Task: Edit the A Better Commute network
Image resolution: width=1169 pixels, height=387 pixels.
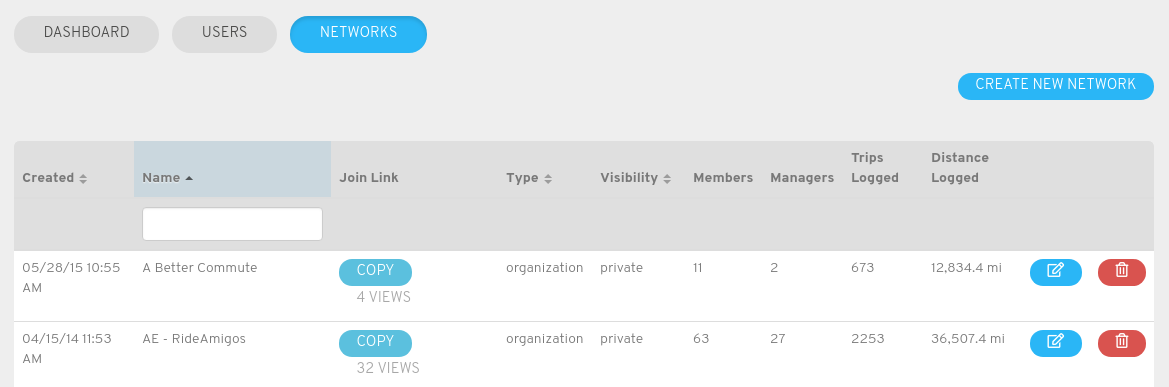Action: (x=1055, y=272)
